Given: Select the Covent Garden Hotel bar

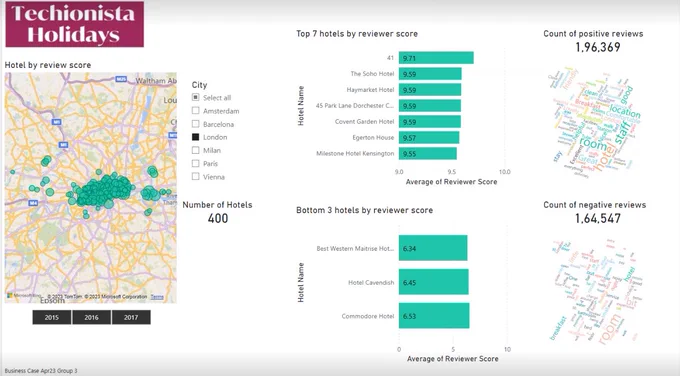Looking at the screenshot, I should coord(430,122).
